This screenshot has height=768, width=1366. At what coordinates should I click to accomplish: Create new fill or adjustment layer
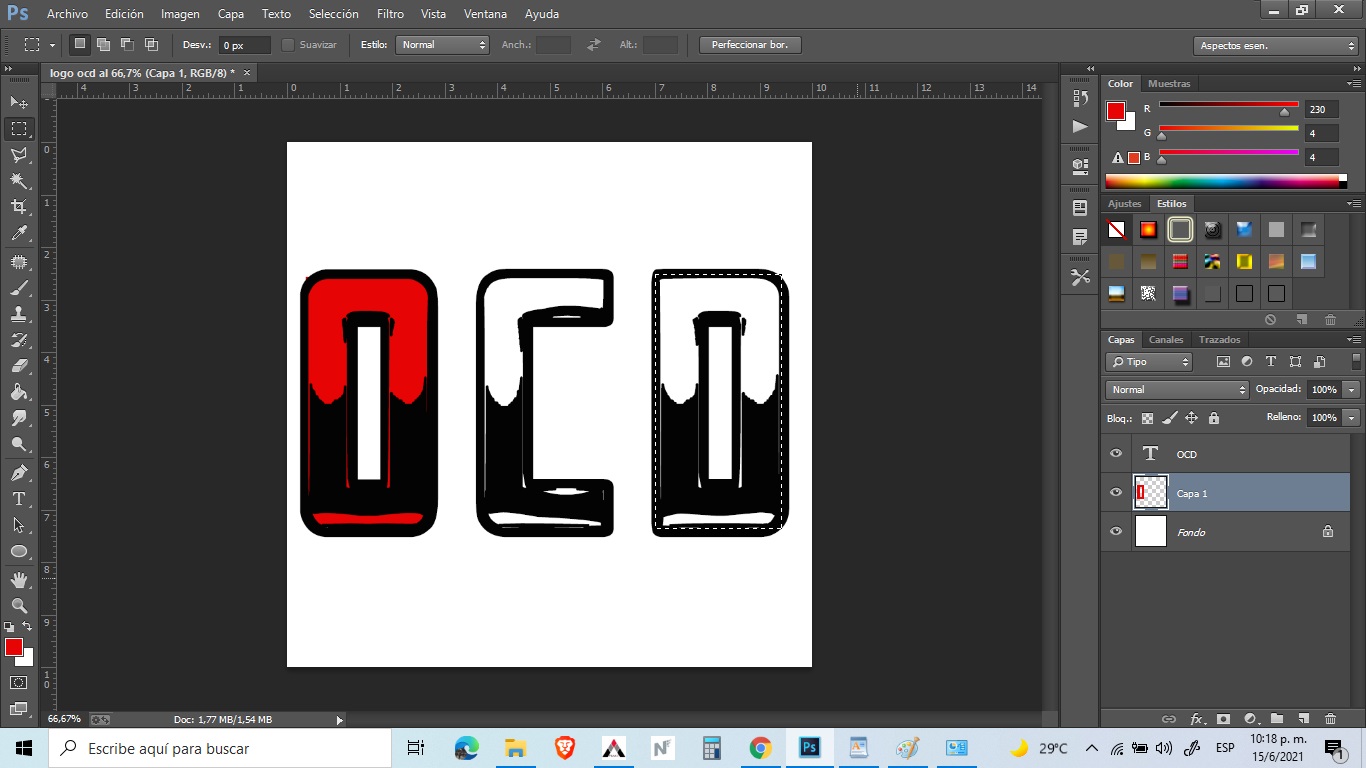click(1249, 718)
